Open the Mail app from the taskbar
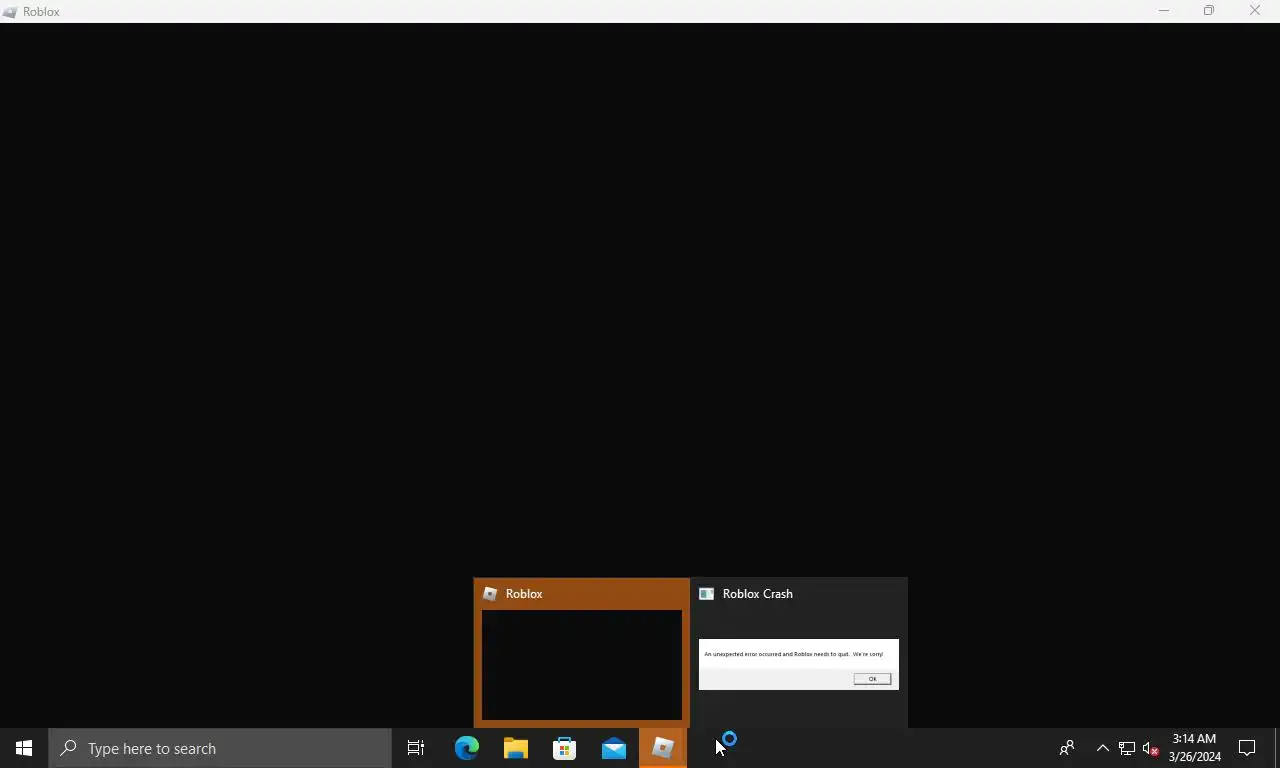This screenshot has width=1280, height=768. click(x=614, y=748)
